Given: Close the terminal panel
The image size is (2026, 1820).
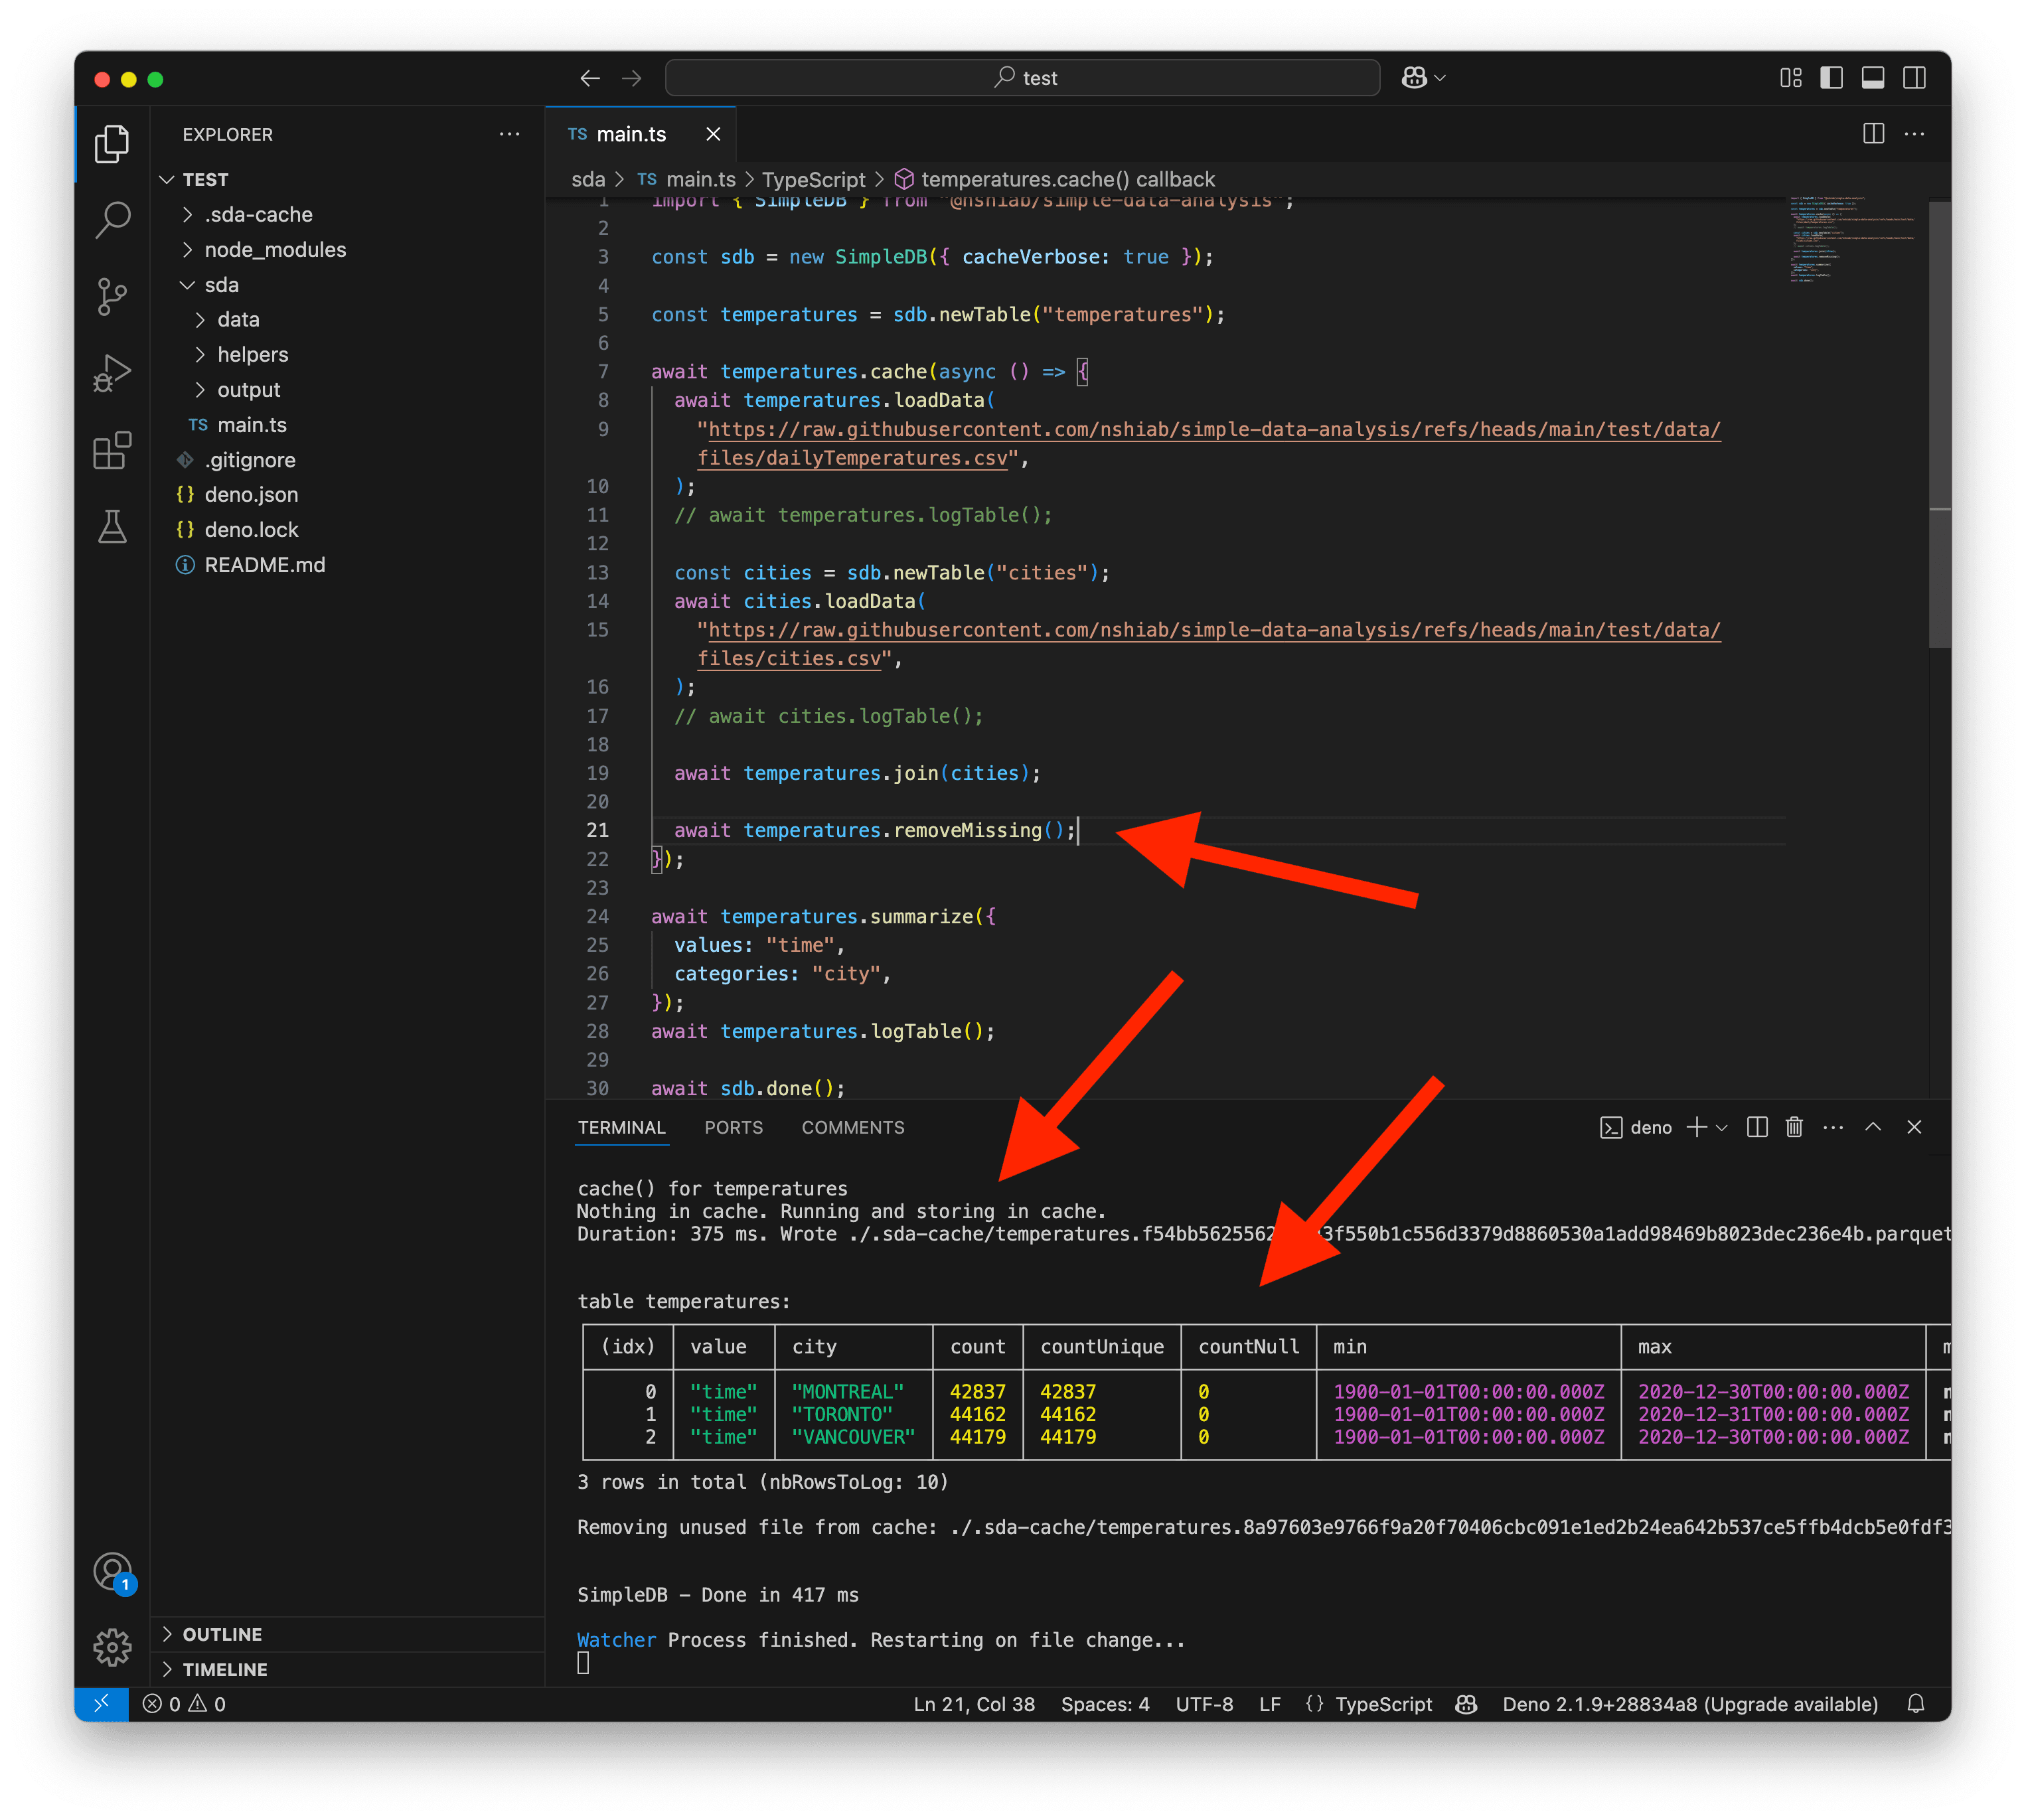Looking at the screenshot, I should (1914, 1128).
